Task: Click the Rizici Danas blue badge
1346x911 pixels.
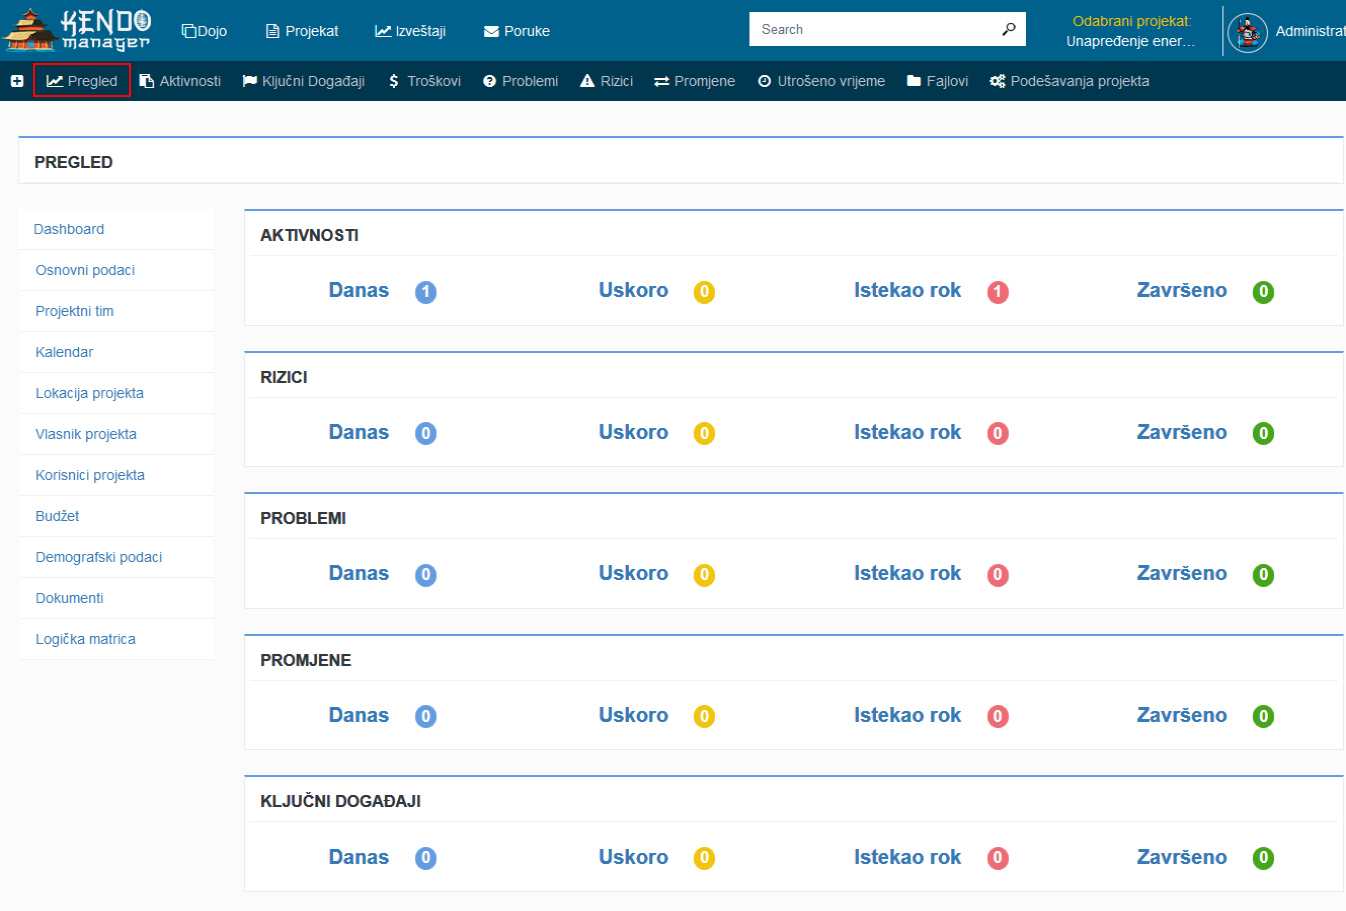Action: 426,433
